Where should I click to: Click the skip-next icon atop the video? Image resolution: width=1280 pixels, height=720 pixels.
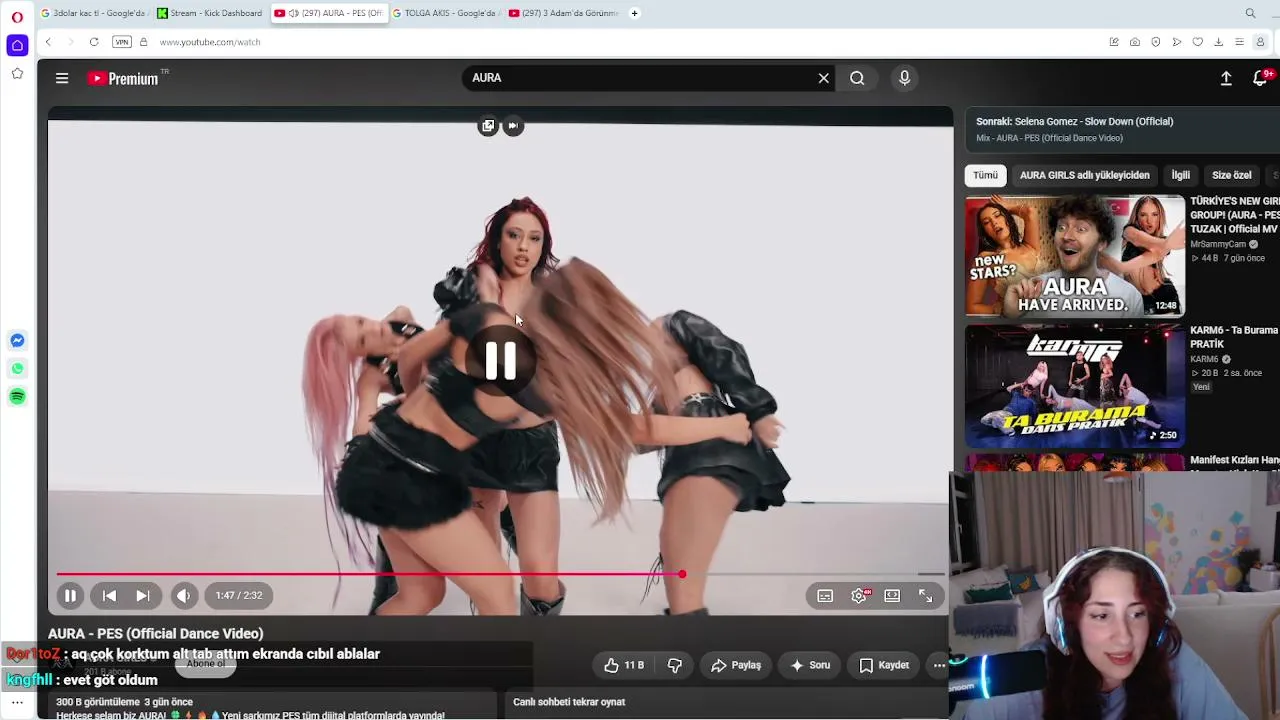[x=513, y=126]
